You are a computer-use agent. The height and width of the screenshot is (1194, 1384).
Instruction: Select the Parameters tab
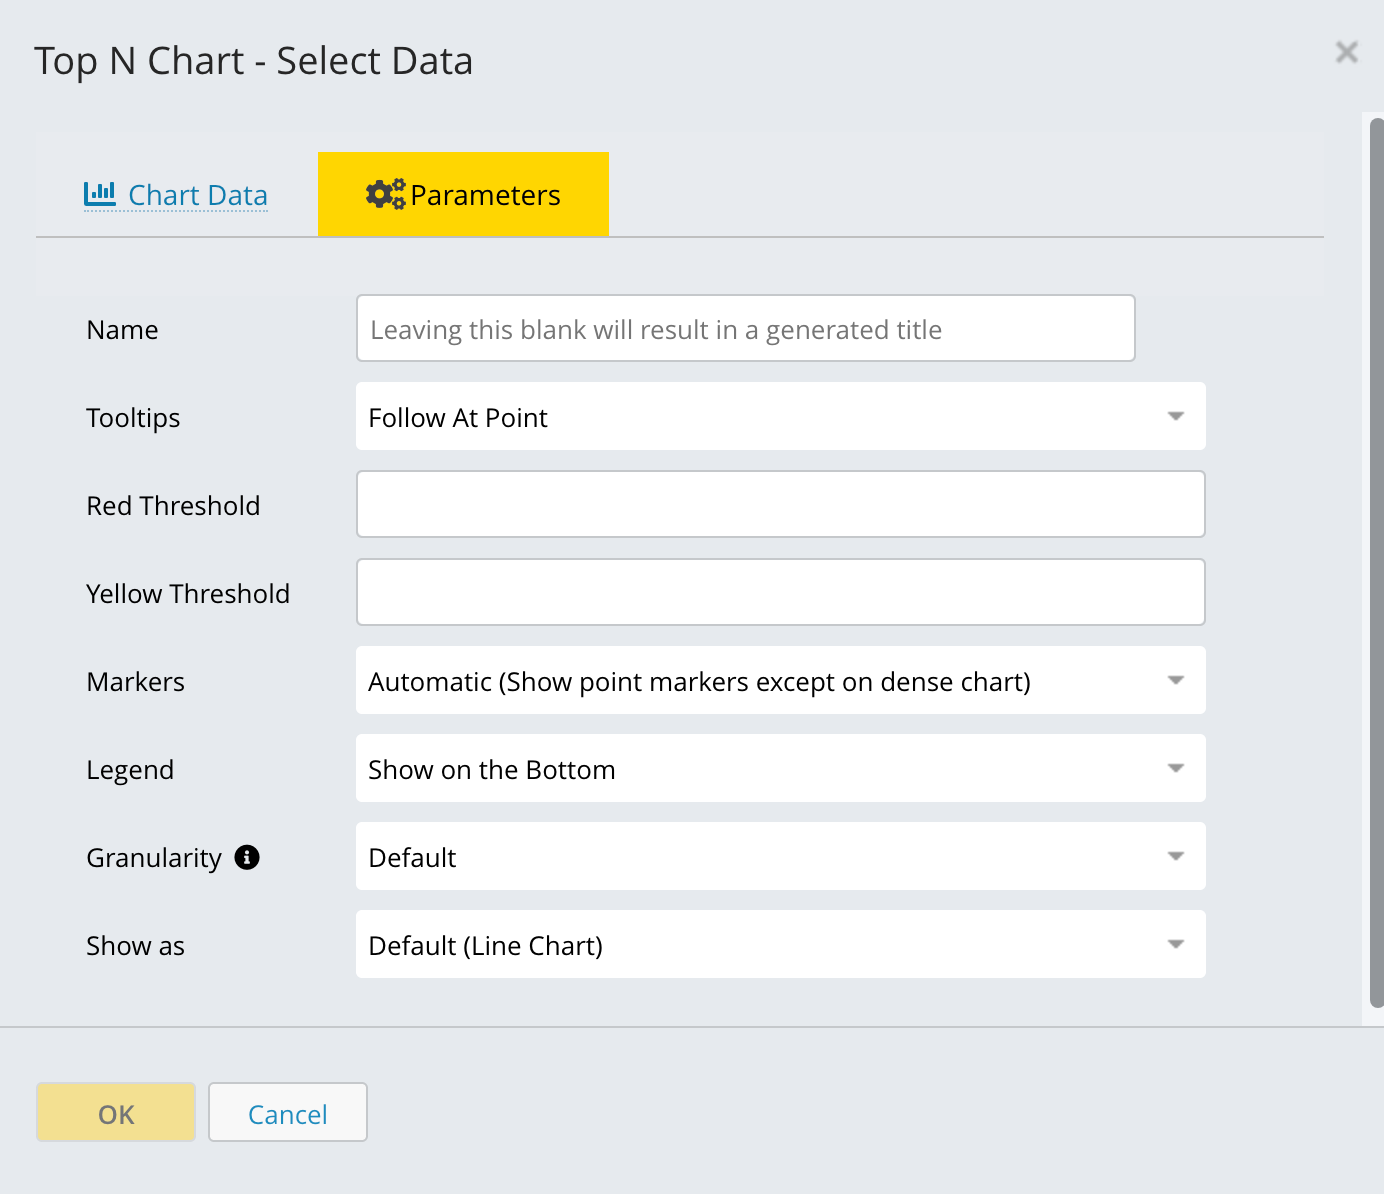(463, 194)
